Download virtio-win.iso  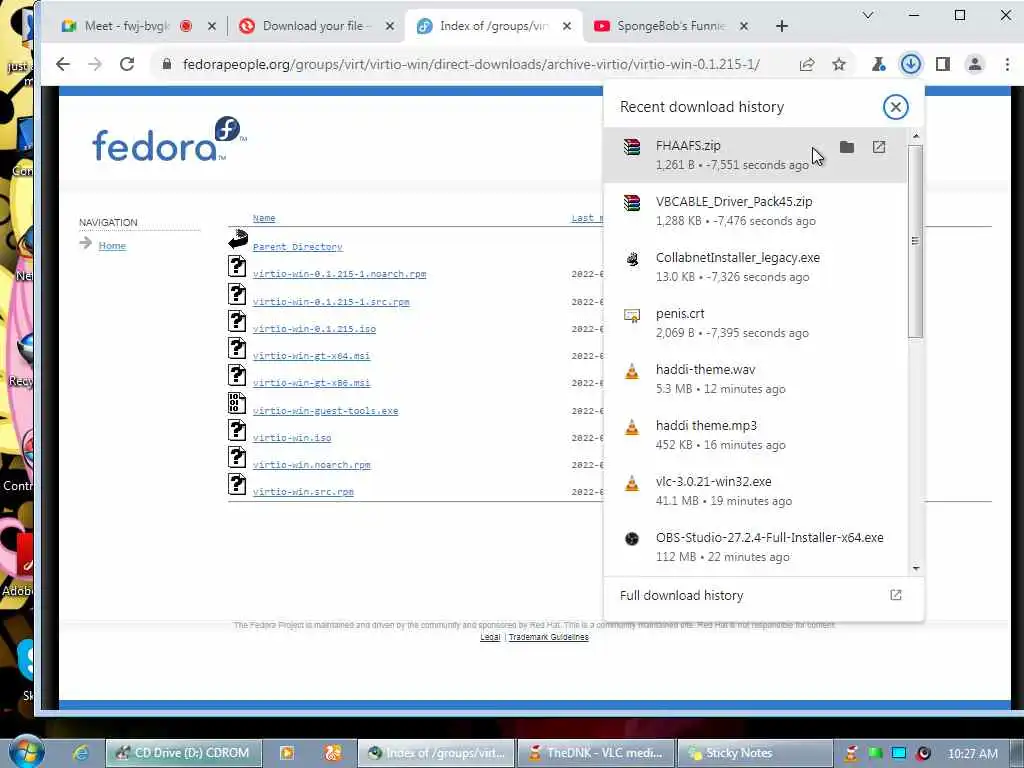(x=292, y=438)
